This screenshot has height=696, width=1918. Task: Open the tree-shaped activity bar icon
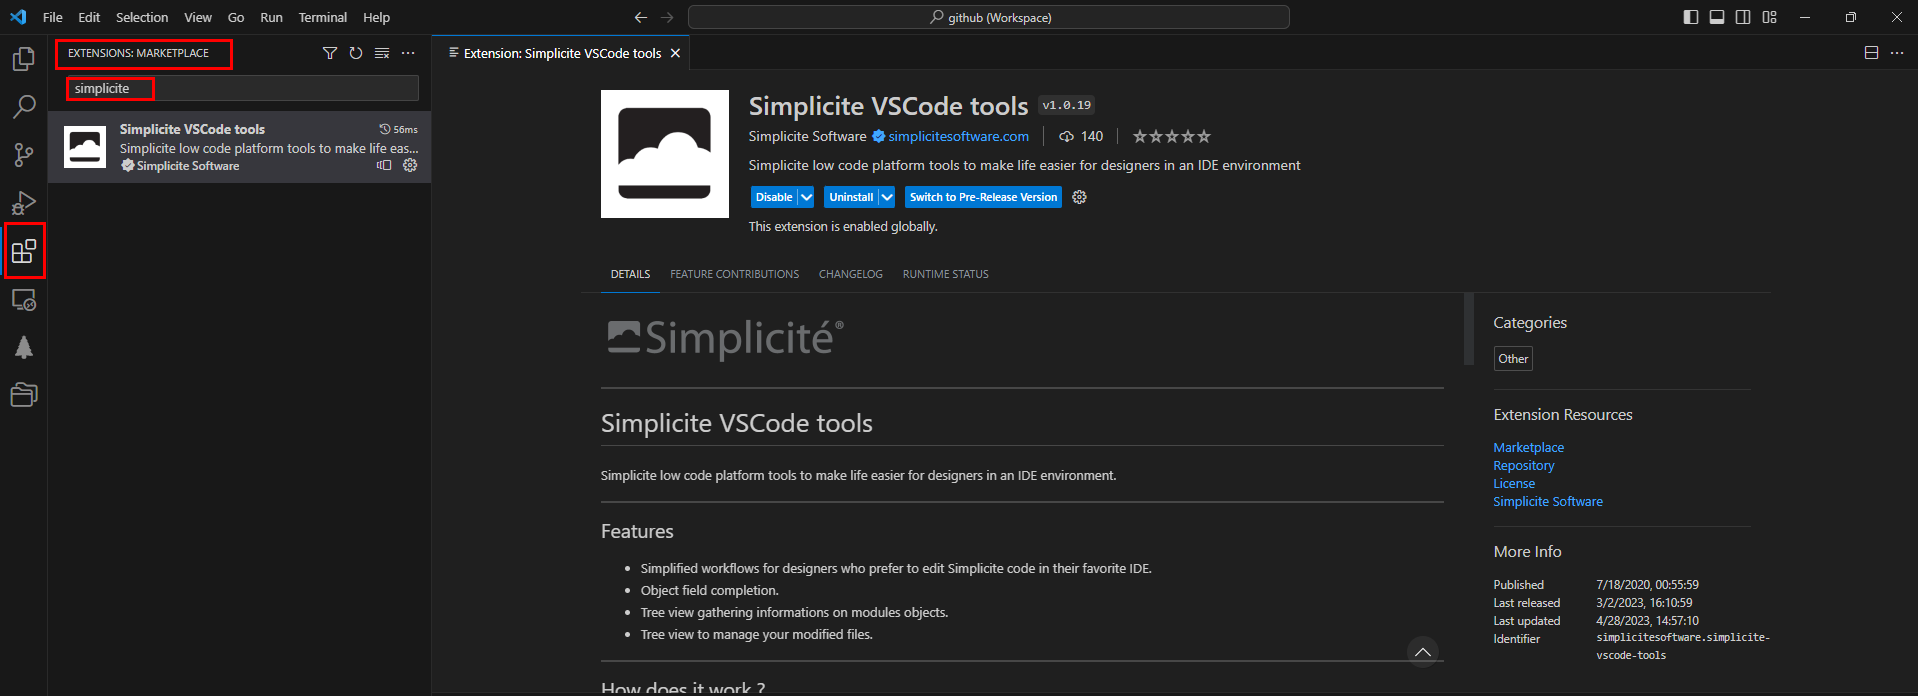(x=24, y=347)
